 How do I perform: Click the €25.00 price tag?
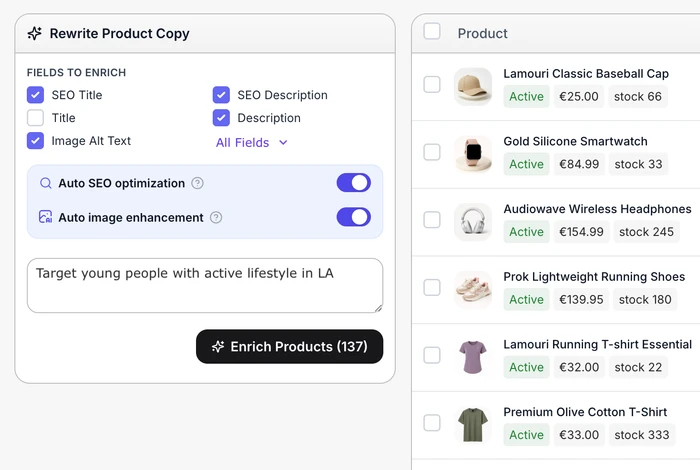point(579,96)
